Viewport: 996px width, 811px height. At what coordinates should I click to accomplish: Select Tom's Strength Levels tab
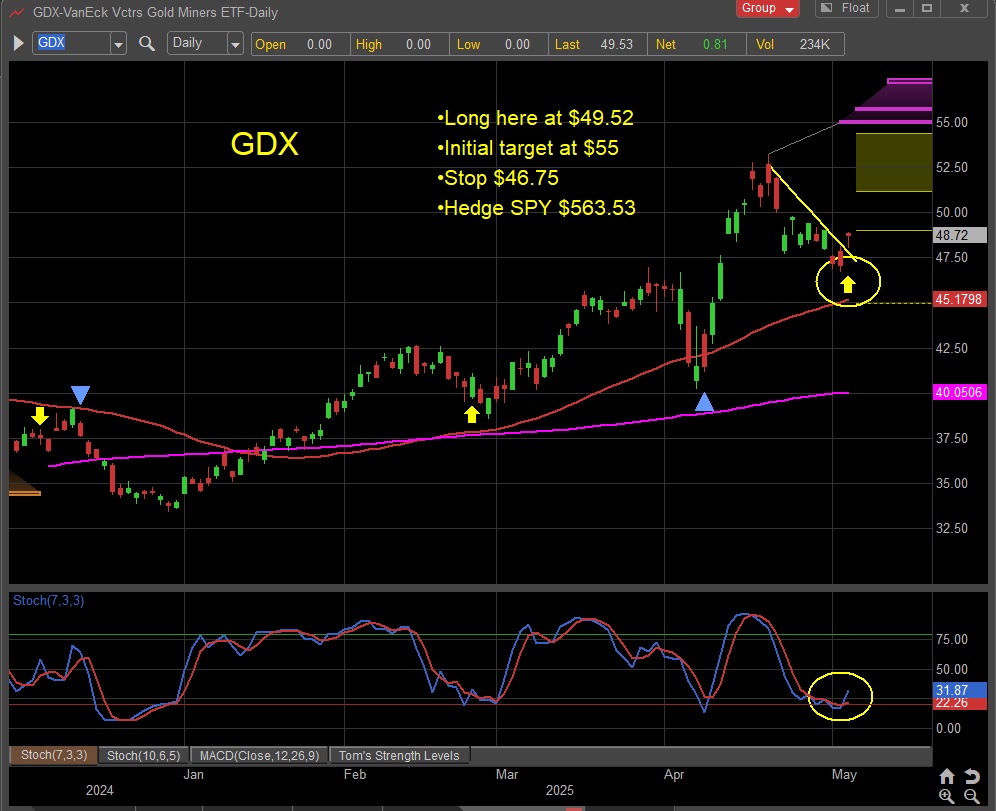pos(399,755)
